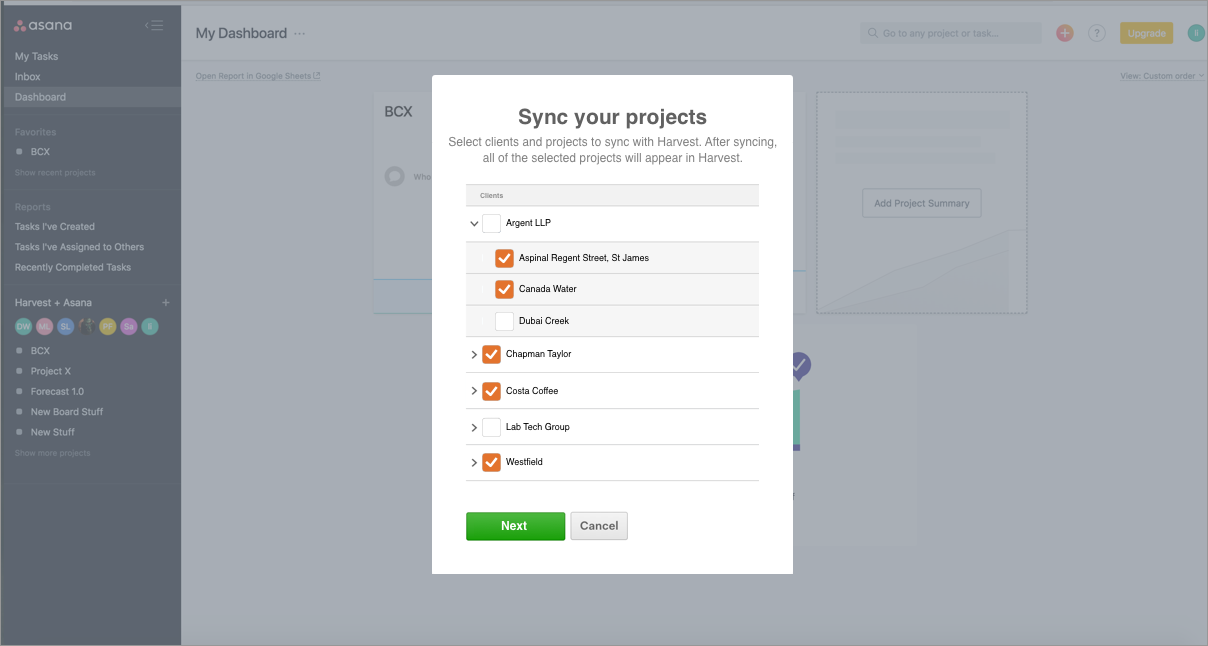Click Show more projects link
This screenshot has width=1208, height=646.
pyautogui.click(x=52, y=453)
